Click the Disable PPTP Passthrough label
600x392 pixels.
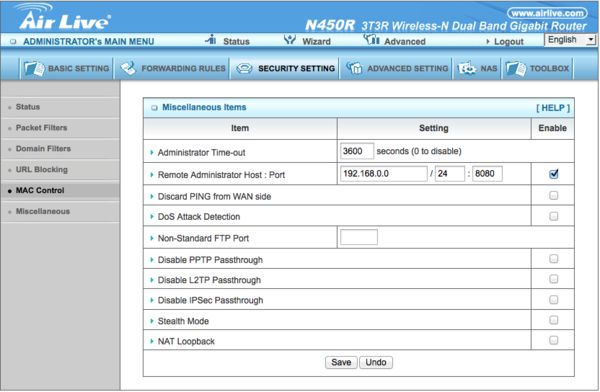tap(210, 260)
